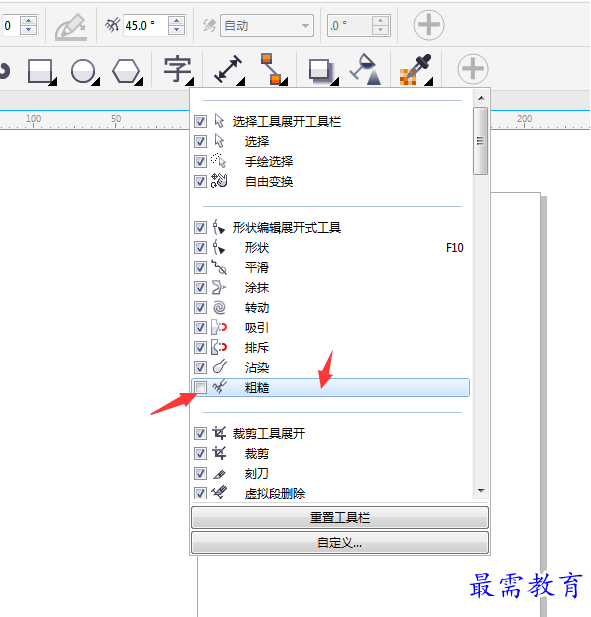Select the Transparency tool
The height and width of the screenshot is (617, 591).
tap(365, 69)
